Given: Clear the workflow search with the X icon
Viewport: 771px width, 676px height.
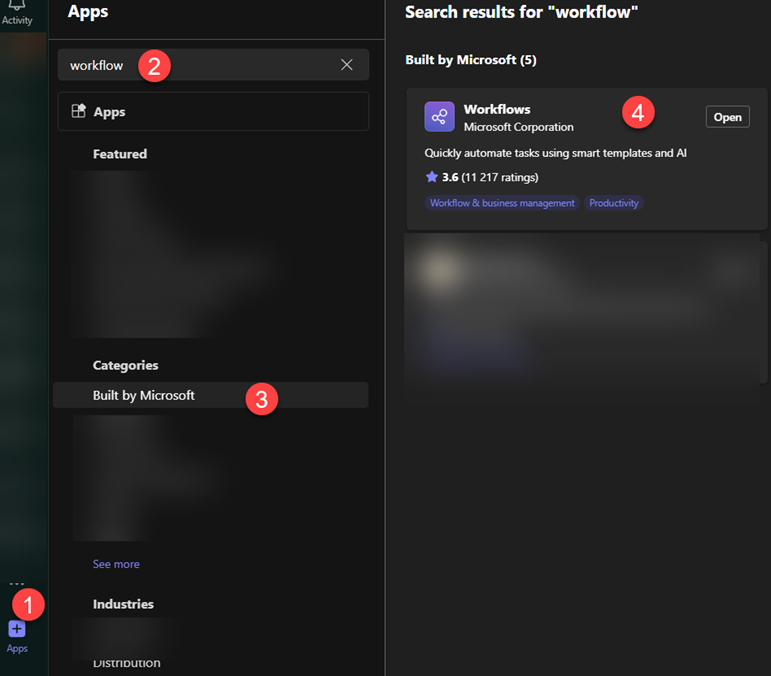Looking at the screenshot, I should (346, 65).
